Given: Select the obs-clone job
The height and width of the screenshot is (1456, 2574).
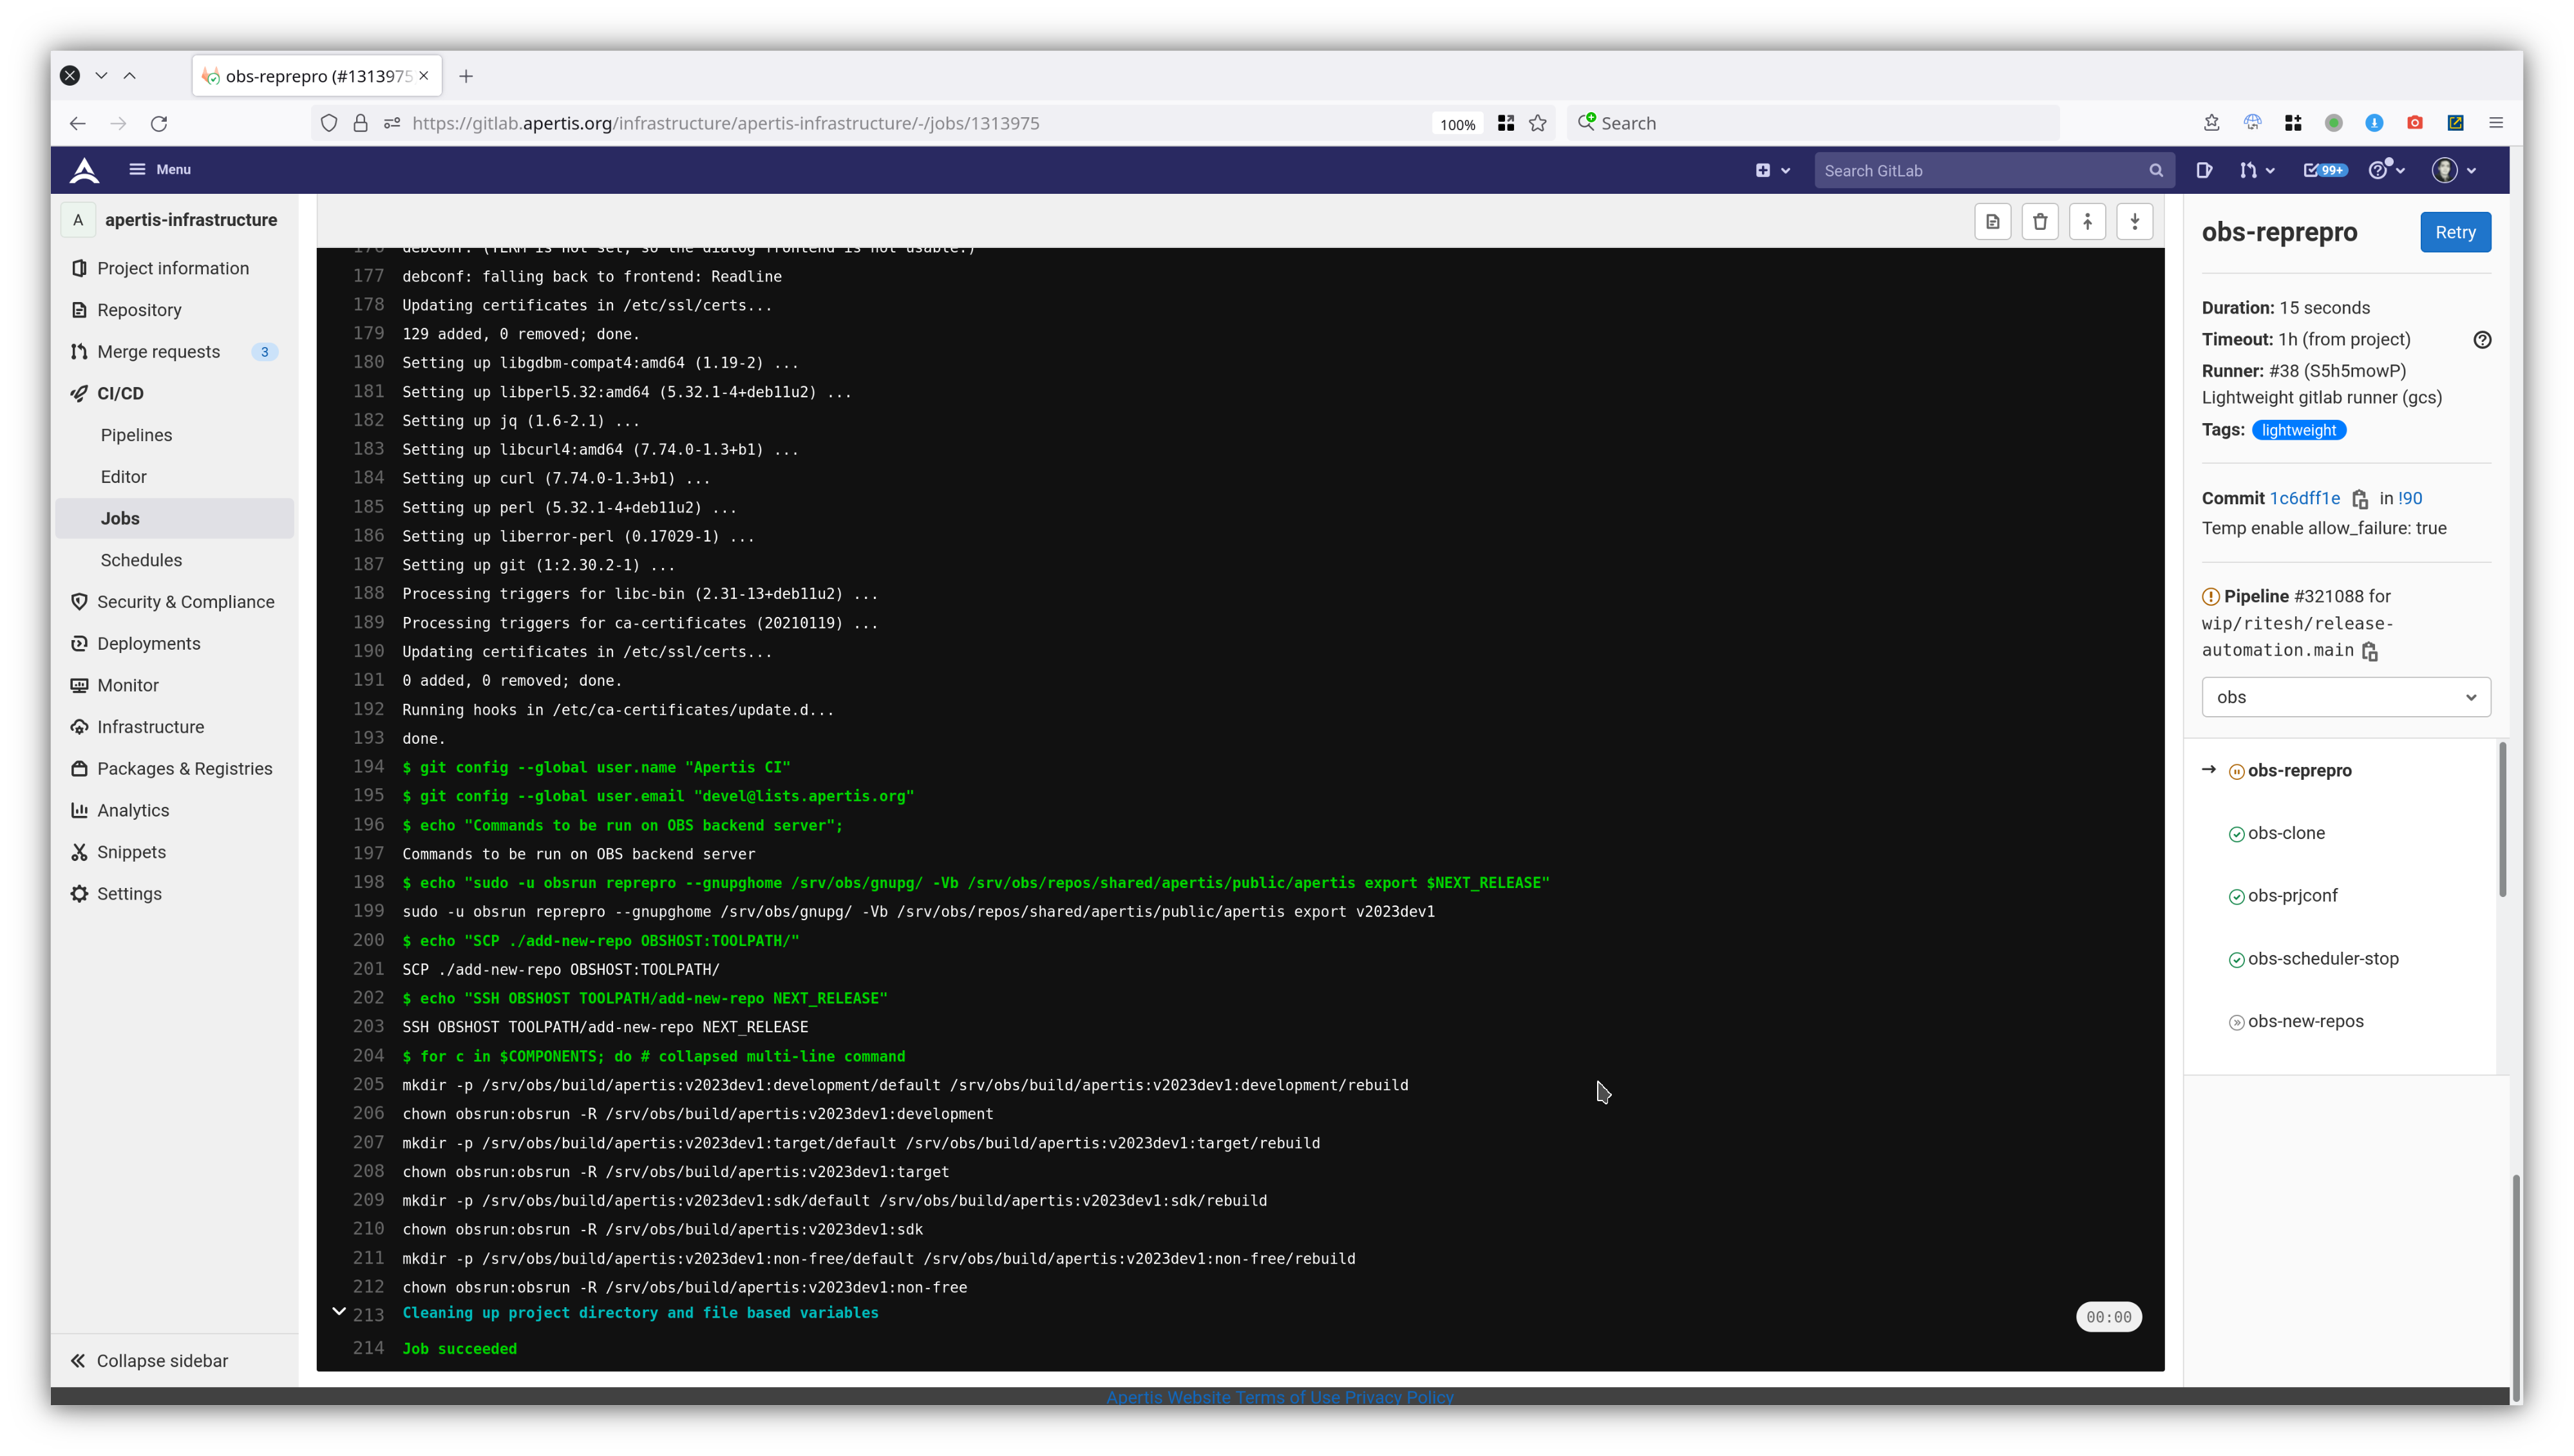Looking at the screenshot, I should tap(2286, 833).
